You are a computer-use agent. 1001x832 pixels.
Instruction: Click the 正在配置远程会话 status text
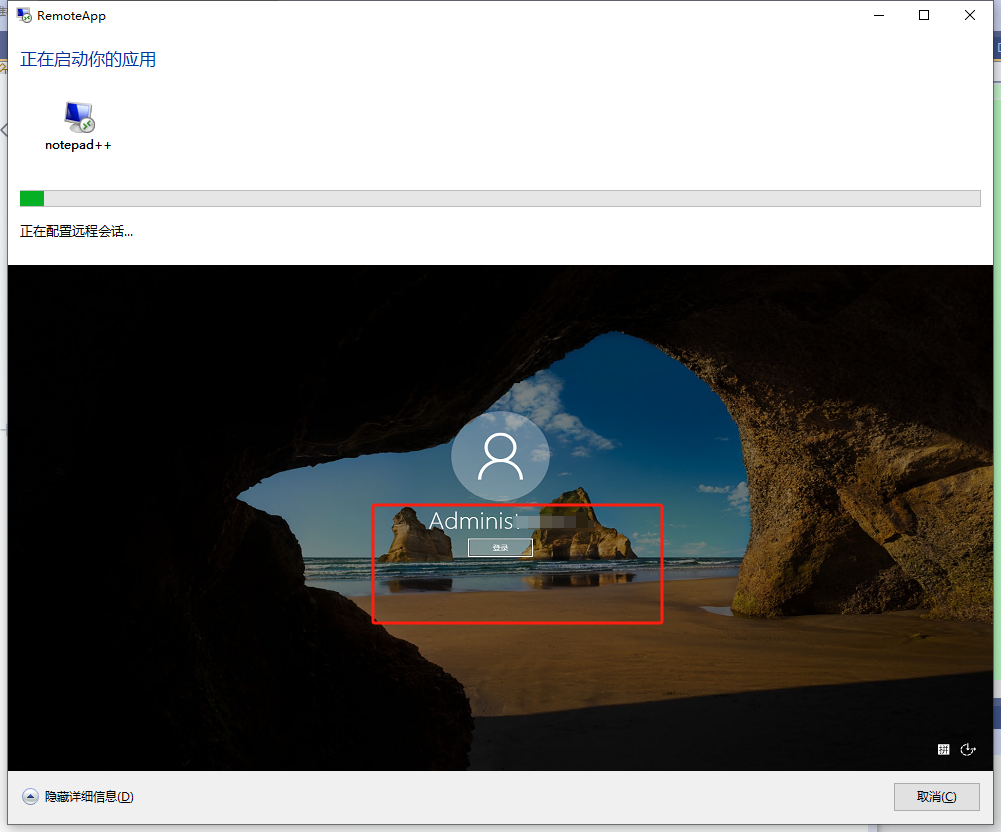point(77,232)
